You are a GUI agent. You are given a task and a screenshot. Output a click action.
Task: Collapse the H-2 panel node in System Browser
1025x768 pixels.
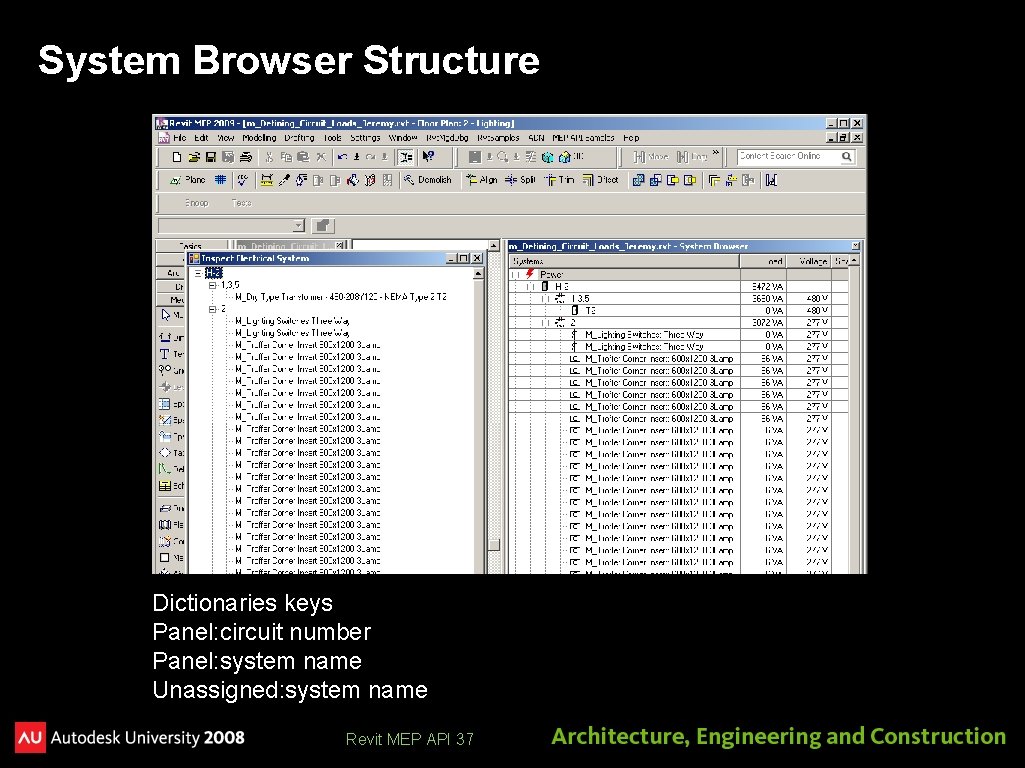tap(530, 286)
